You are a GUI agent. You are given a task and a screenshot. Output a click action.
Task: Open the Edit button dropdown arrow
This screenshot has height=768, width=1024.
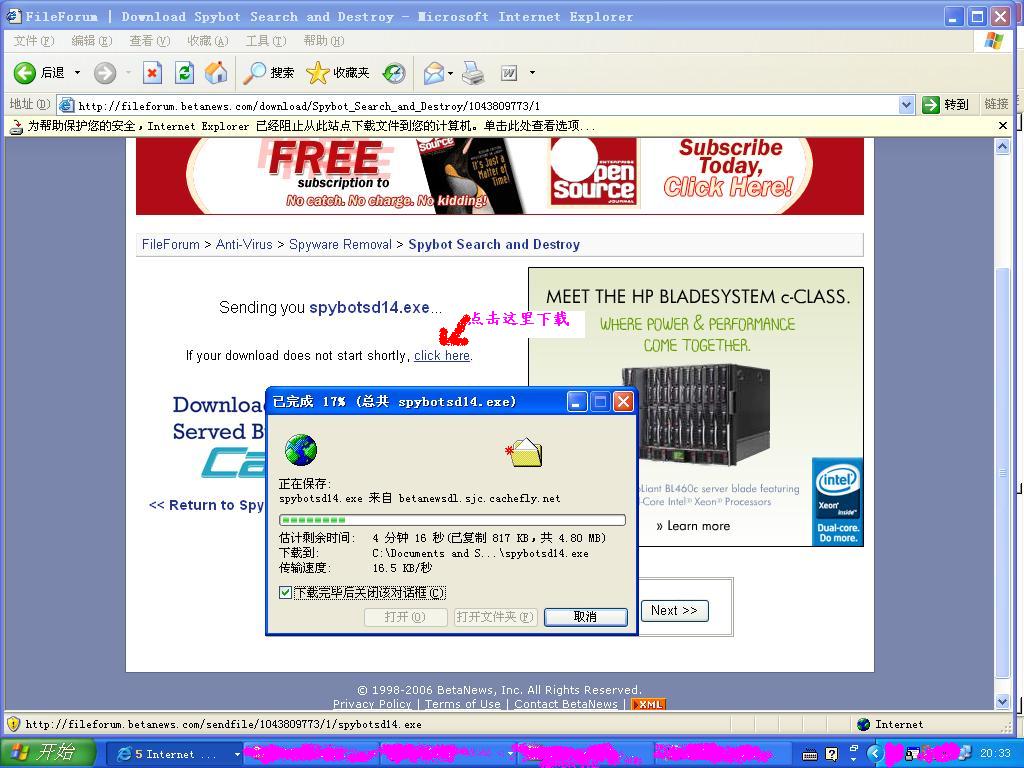click(532, 72)
